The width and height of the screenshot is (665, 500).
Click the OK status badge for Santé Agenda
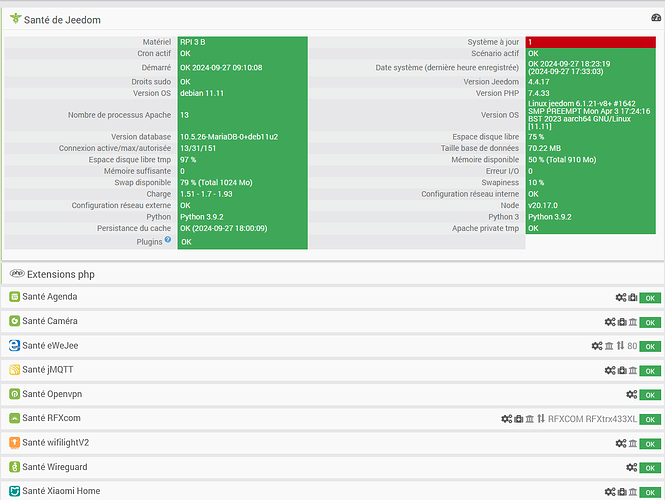[x=650, y=298]
